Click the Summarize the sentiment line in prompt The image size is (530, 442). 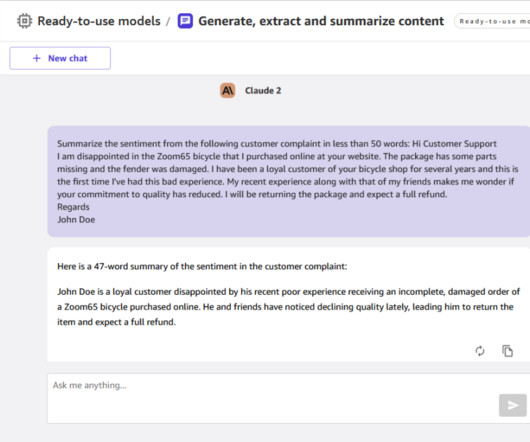click(x=277, y=144)
